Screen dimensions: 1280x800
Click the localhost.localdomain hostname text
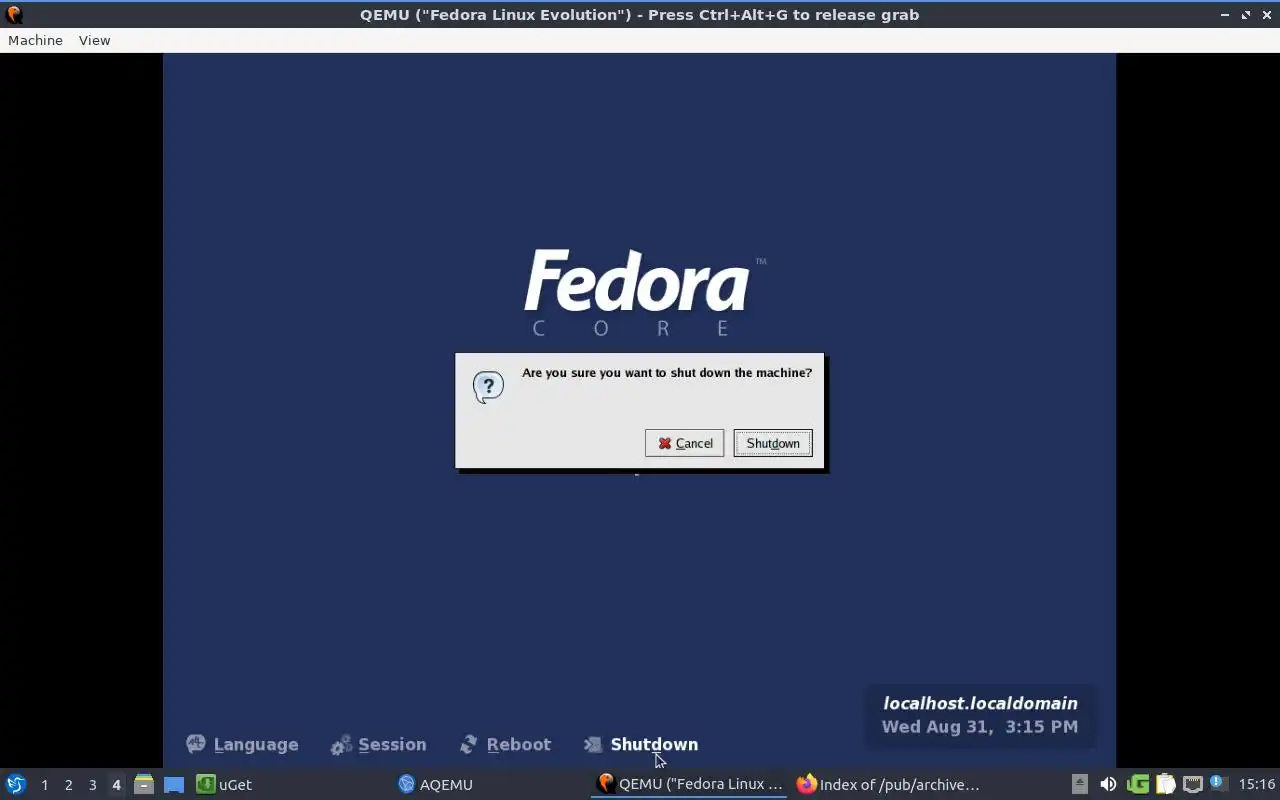(x=980, y=703)
